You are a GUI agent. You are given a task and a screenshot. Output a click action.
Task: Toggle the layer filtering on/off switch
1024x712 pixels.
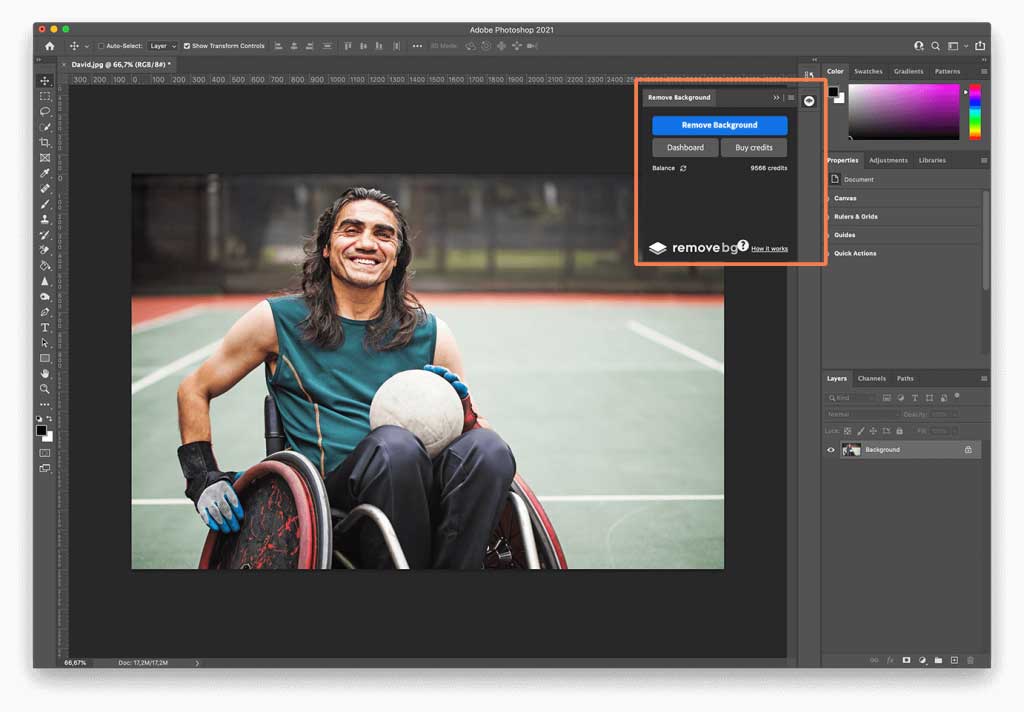(x=957, y=396)
